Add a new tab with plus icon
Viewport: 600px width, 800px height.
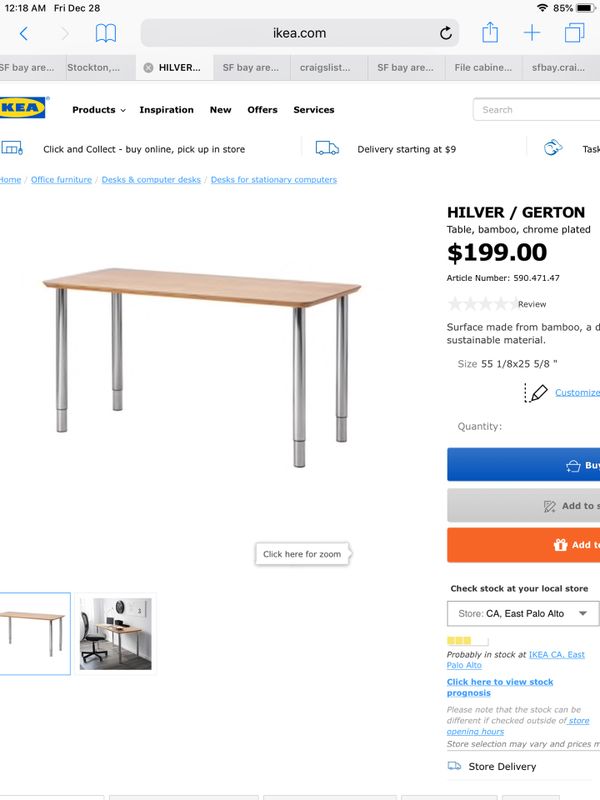tap(532, 33)
